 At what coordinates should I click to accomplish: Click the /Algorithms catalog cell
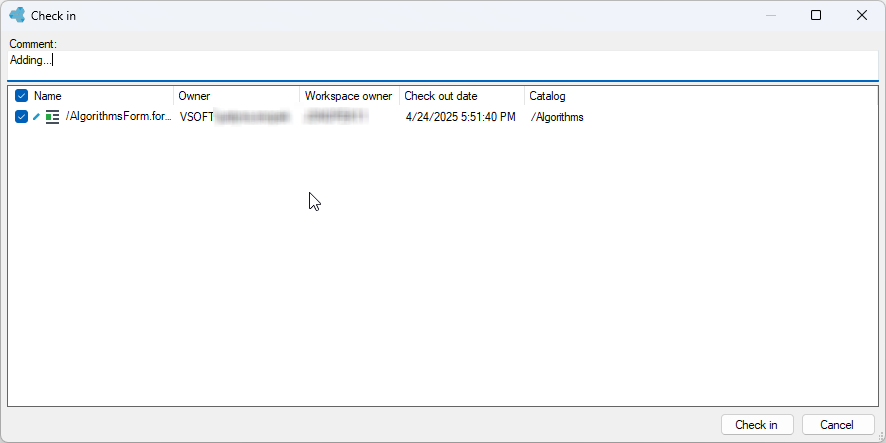point(557,117)
